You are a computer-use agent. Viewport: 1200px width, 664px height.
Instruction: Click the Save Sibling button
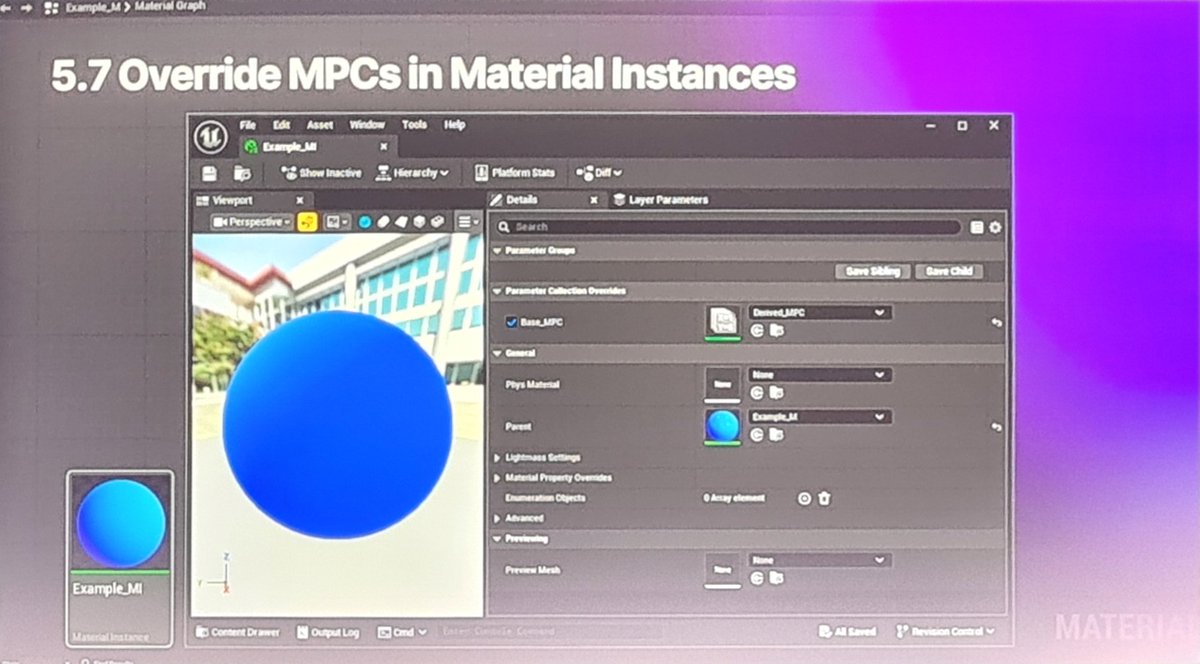click(873, 271)
